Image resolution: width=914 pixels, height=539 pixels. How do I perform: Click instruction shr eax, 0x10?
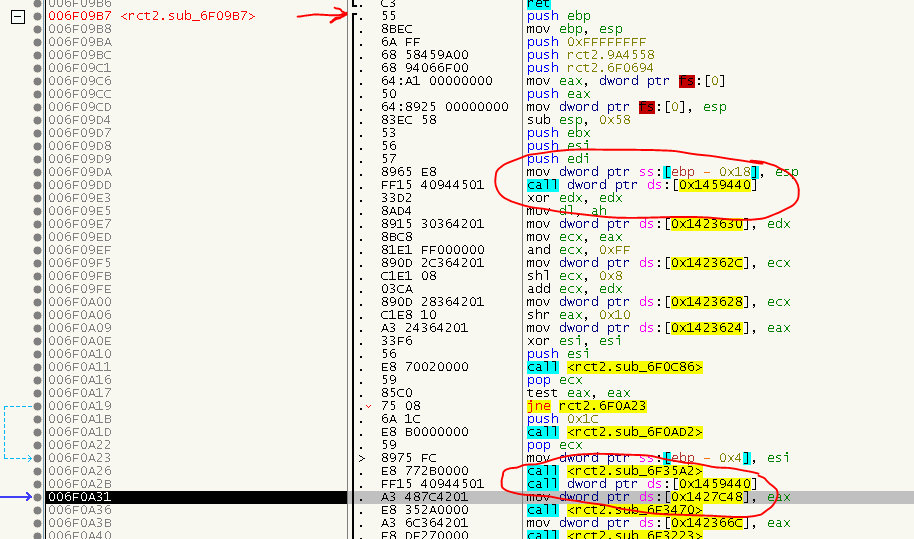(579, 315)
